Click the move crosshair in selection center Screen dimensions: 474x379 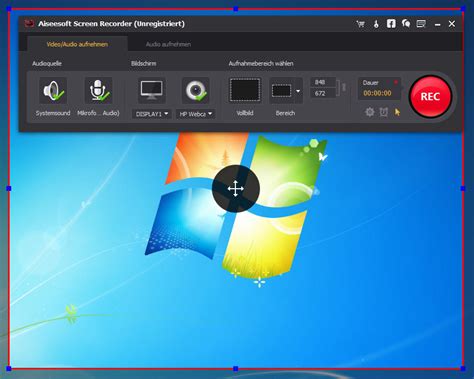(236, 188)
